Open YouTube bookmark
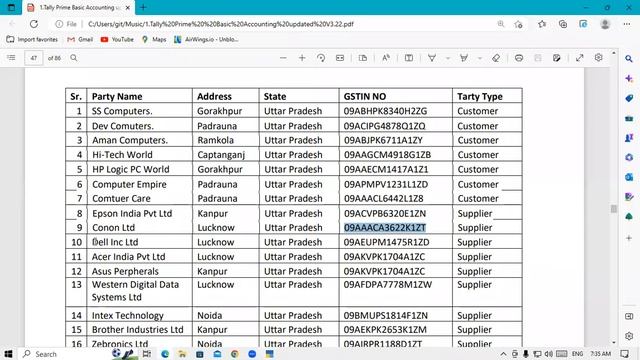640x360 pixels. 117,40
